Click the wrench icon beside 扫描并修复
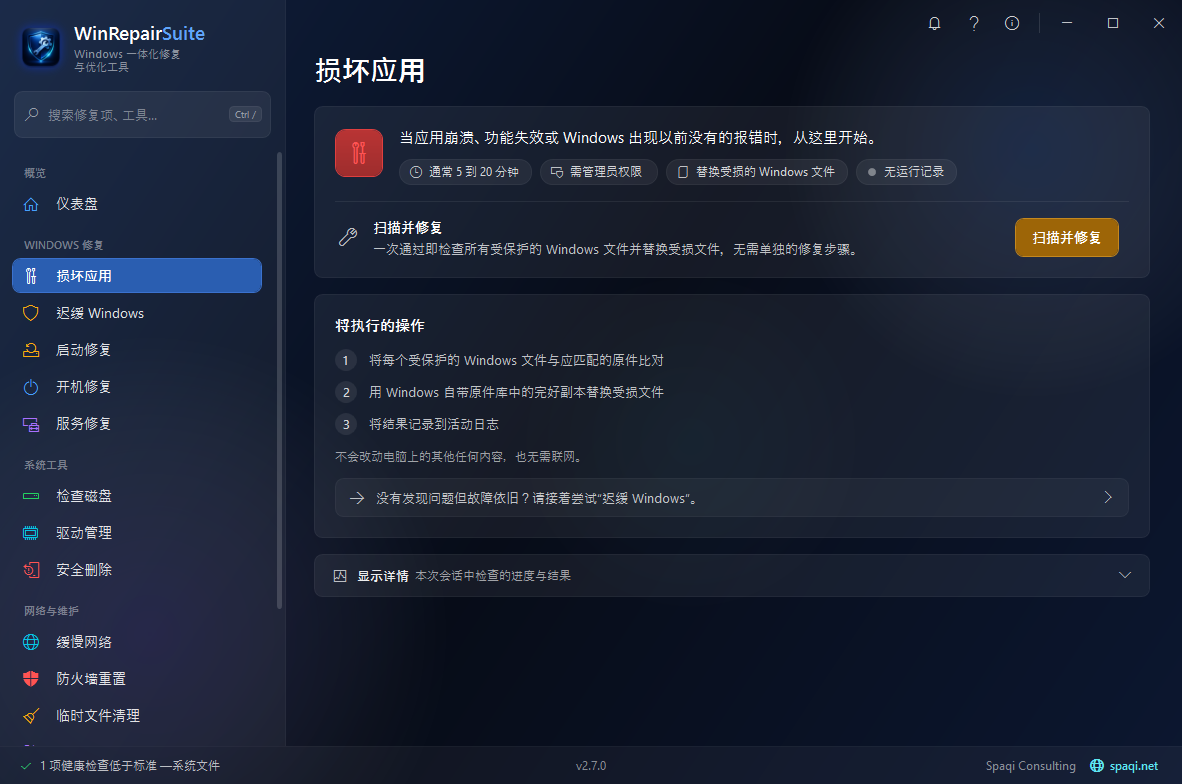This screenshot has width=1182, height=784. pos(348,237)
